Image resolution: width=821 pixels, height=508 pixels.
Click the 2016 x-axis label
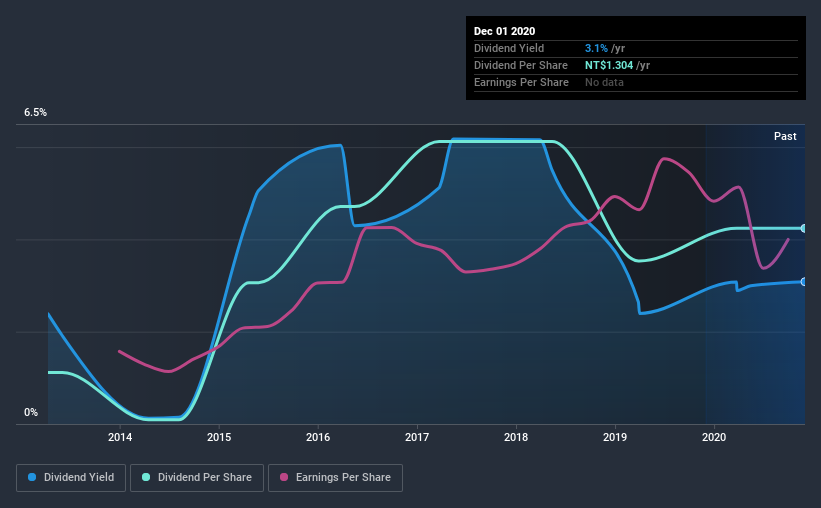pyautogui.click(x=318, y=437)
